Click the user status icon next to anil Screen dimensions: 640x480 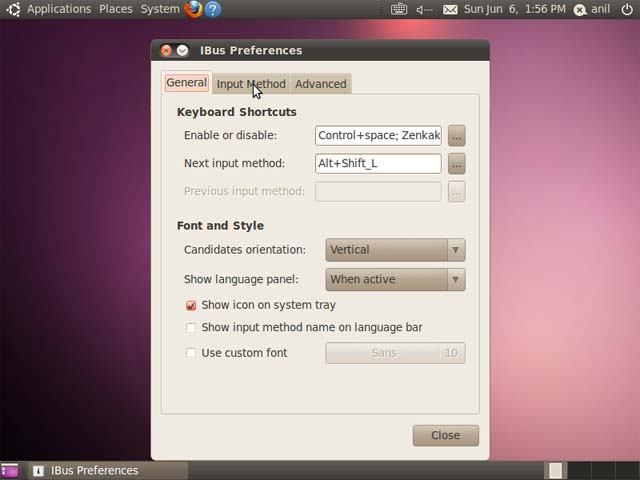(x=580, y=9)
